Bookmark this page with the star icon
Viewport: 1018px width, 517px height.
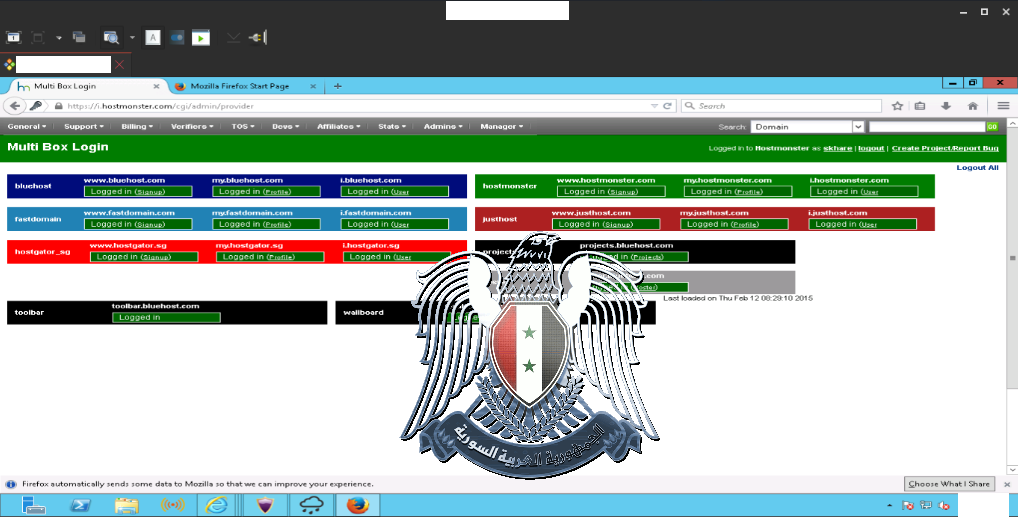897,106
